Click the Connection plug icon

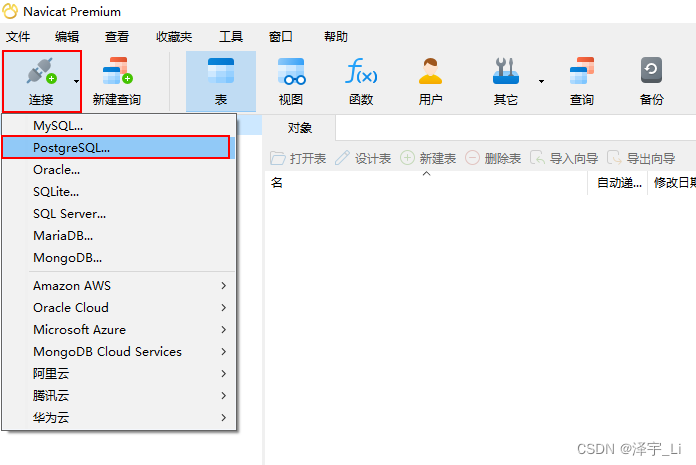[41, 71]
